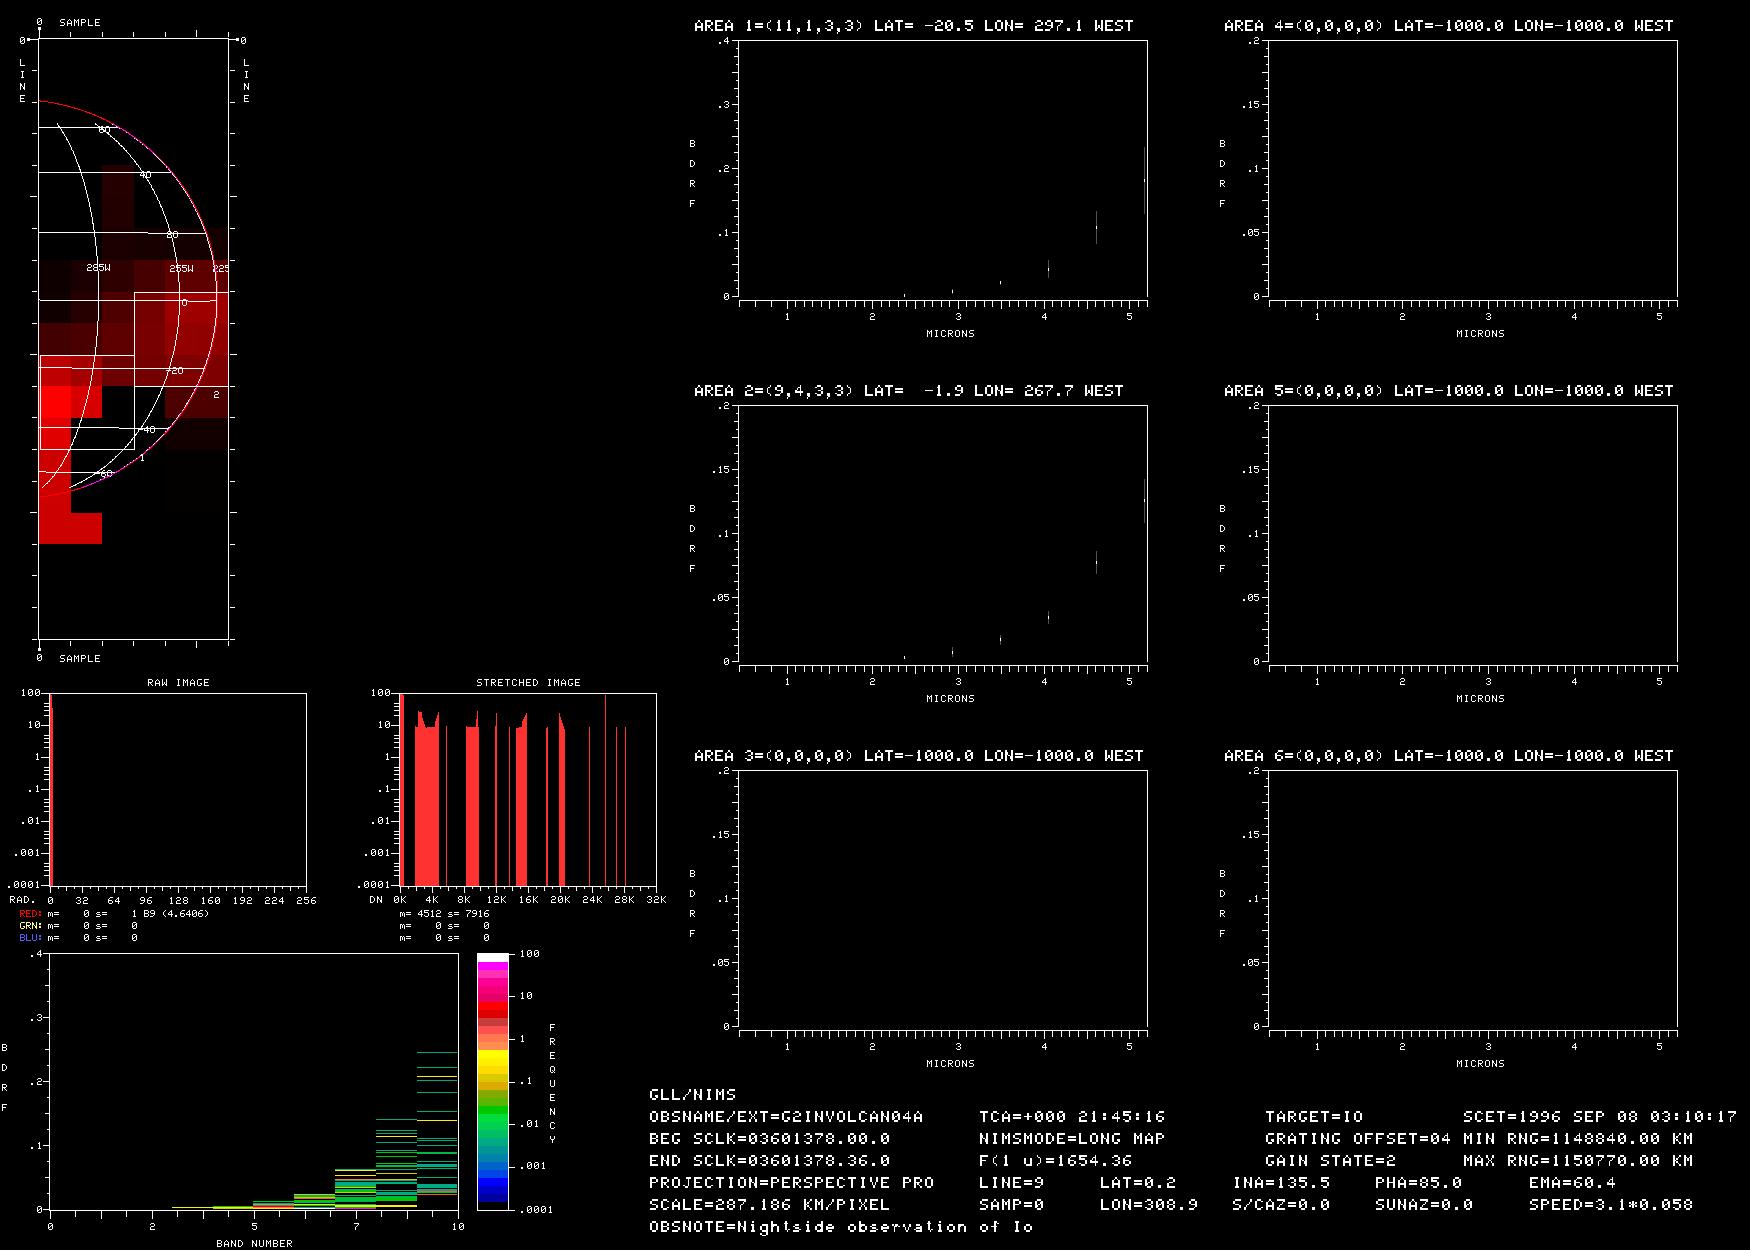This screenshot has height=1250, width=1750.
Task: Click the "MIN RNG=1148840.00 KM" value
Action: click(x=1578, y=1139)
